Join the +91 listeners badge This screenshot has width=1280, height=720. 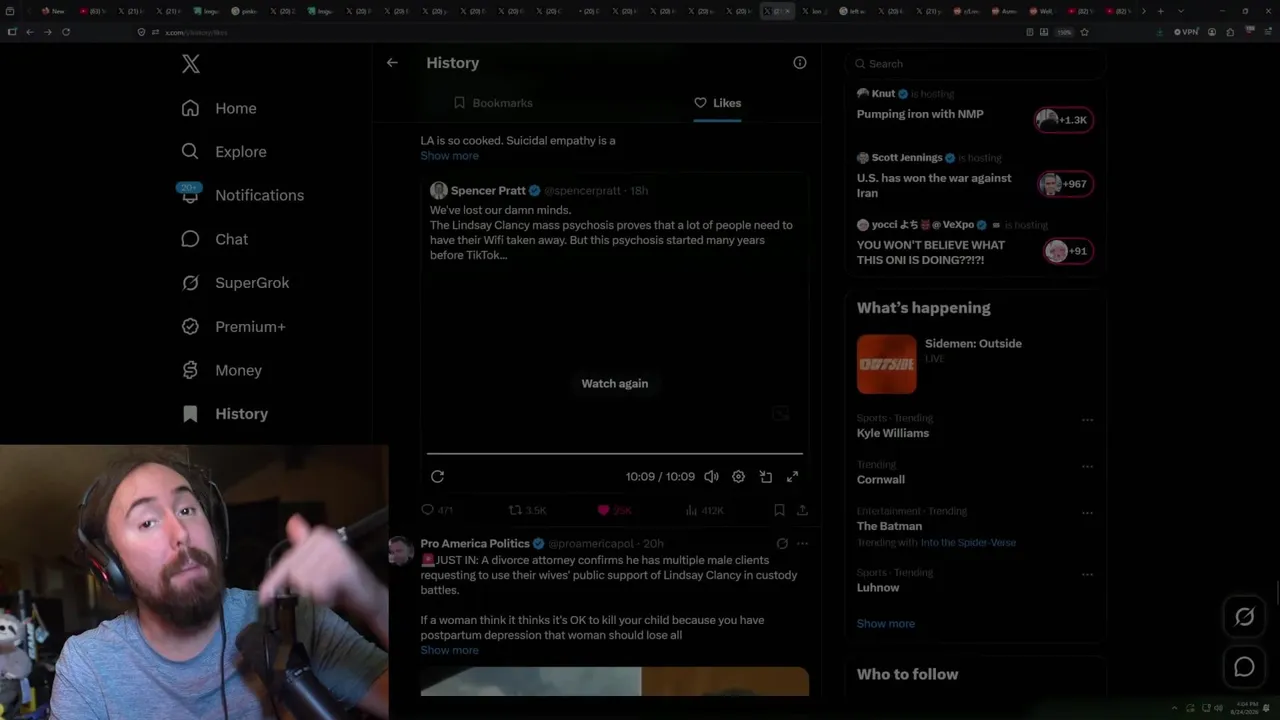pyautogui.click(x=1068, y=251)
